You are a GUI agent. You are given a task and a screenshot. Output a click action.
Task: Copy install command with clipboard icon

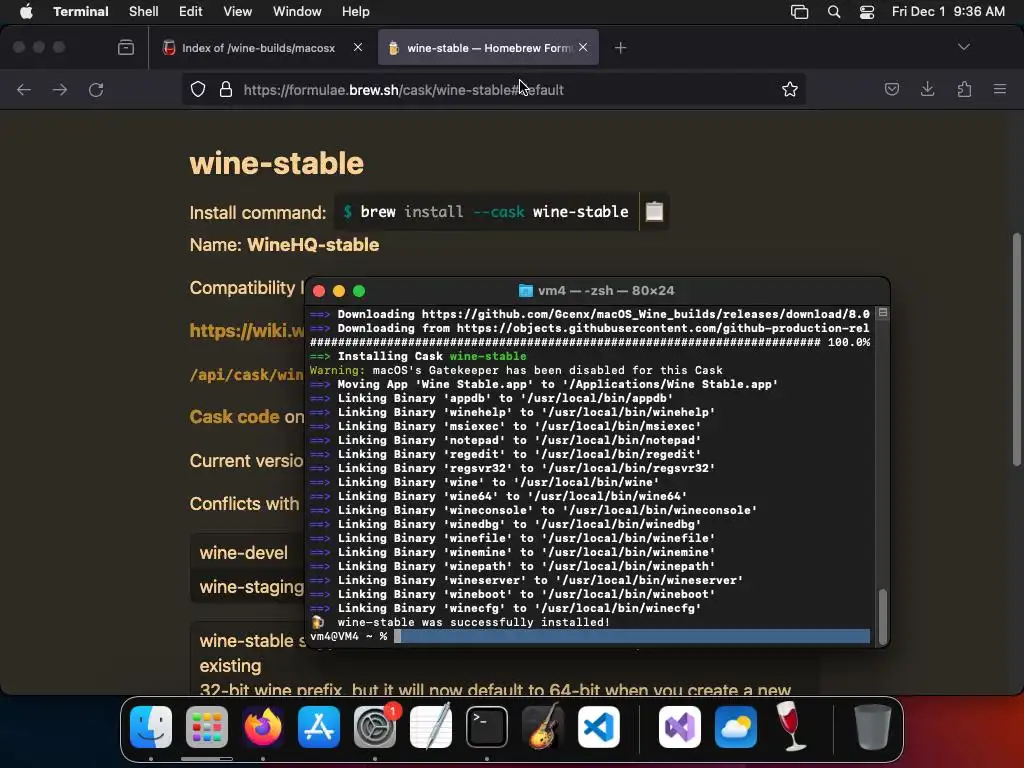tap(654, 212)
